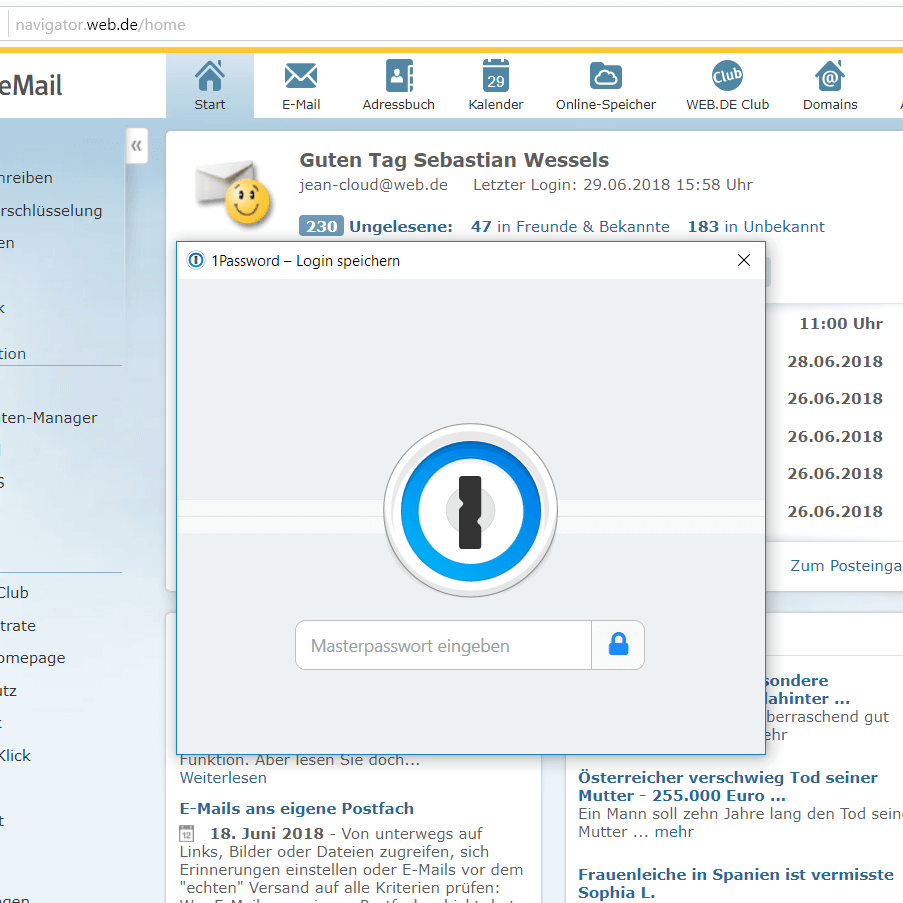903x903 pixels.
Task: Select the mail row dated 28.06.2018
Action: 834,362
